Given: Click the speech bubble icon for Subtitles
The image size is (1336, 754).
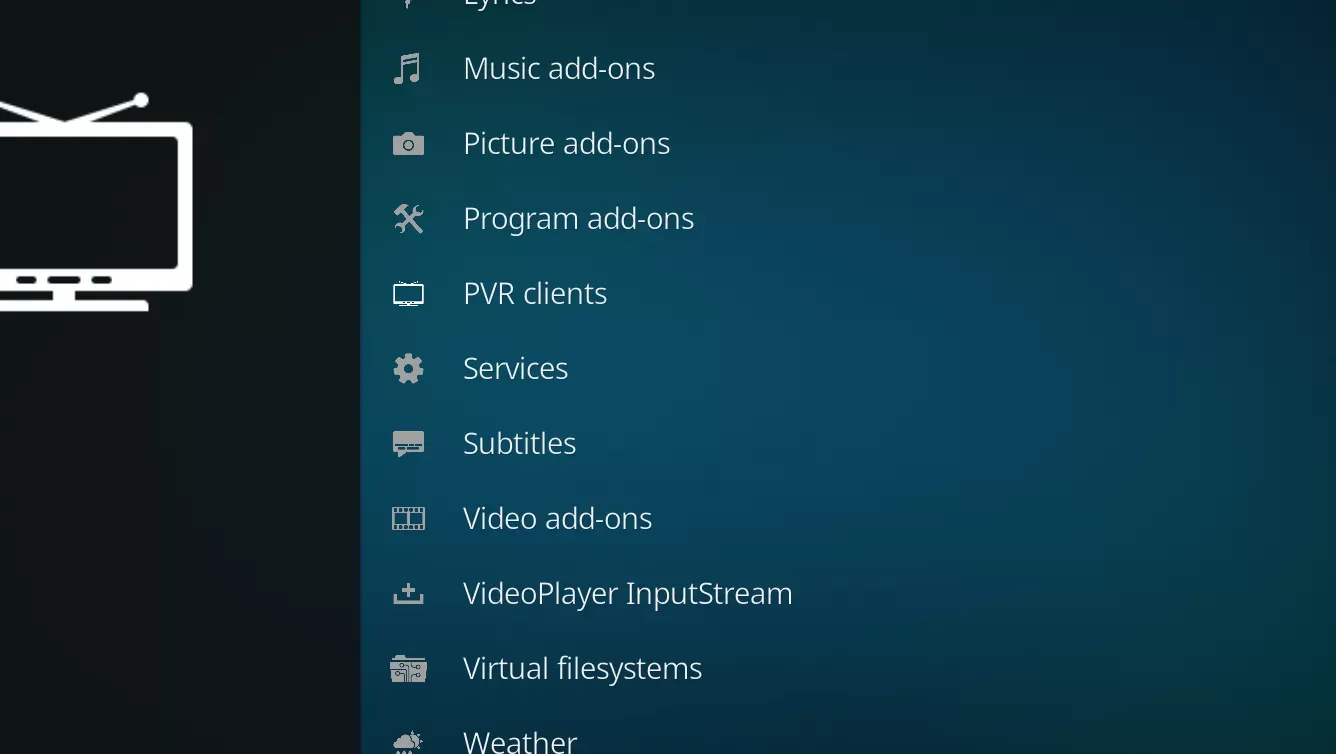Looking at the screenshot, I should click(408, 443).
